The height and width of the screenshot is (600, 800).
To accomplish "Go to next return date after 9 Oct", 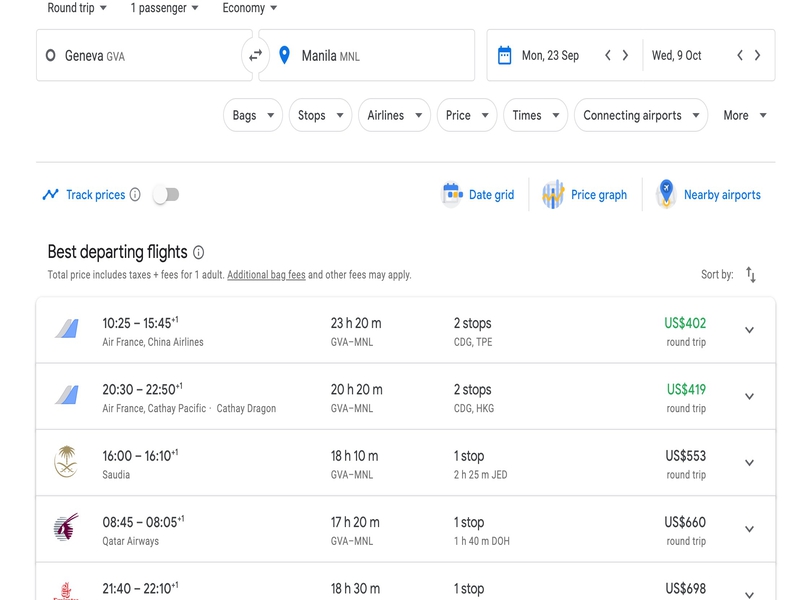I will [757, 55].
